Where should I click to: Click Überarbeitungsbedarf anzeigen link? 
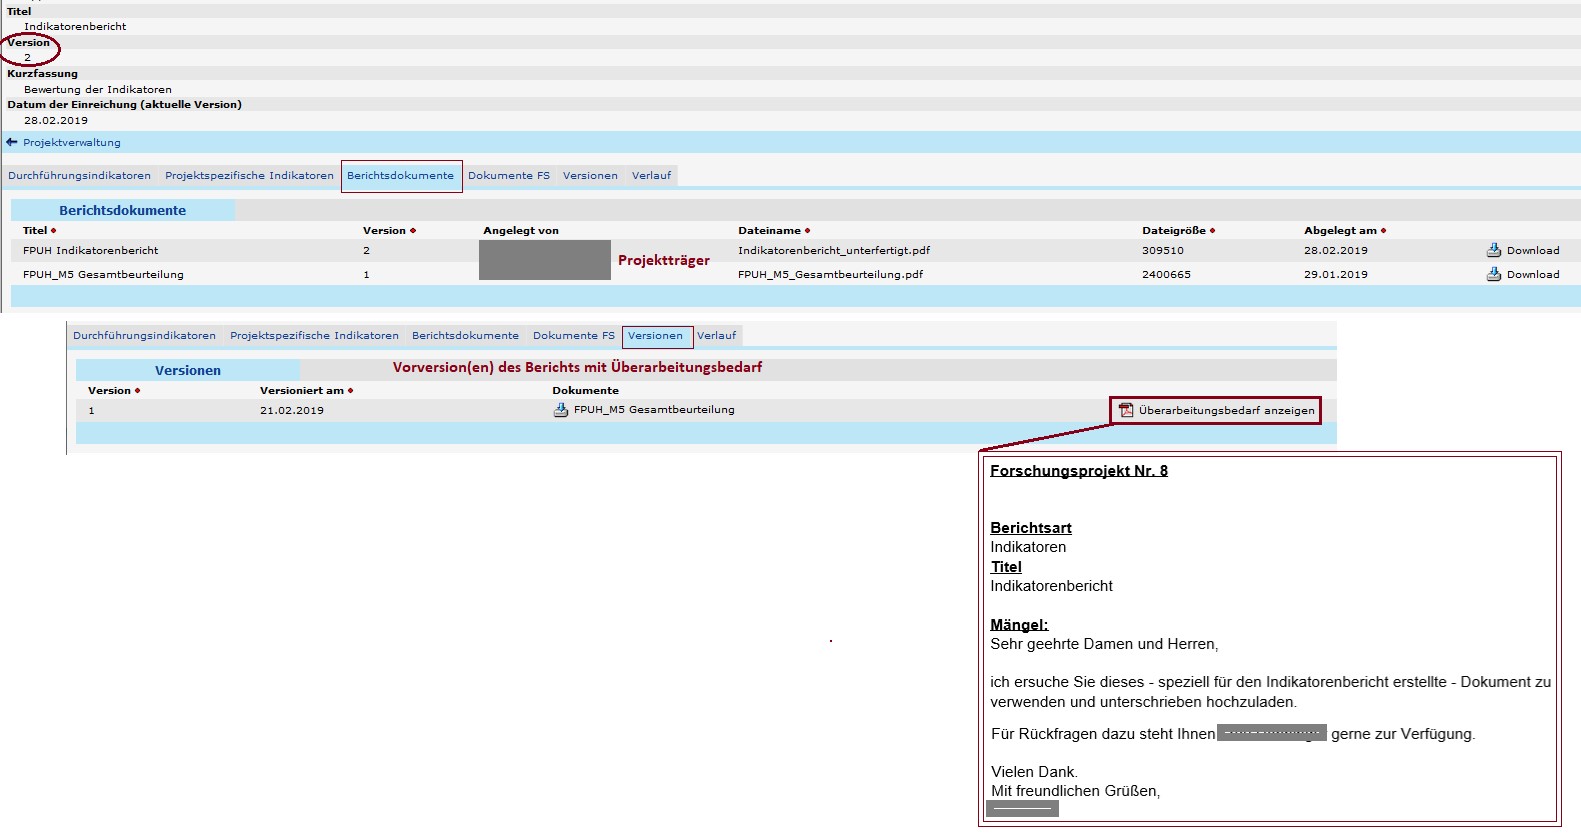[1226, 411]
